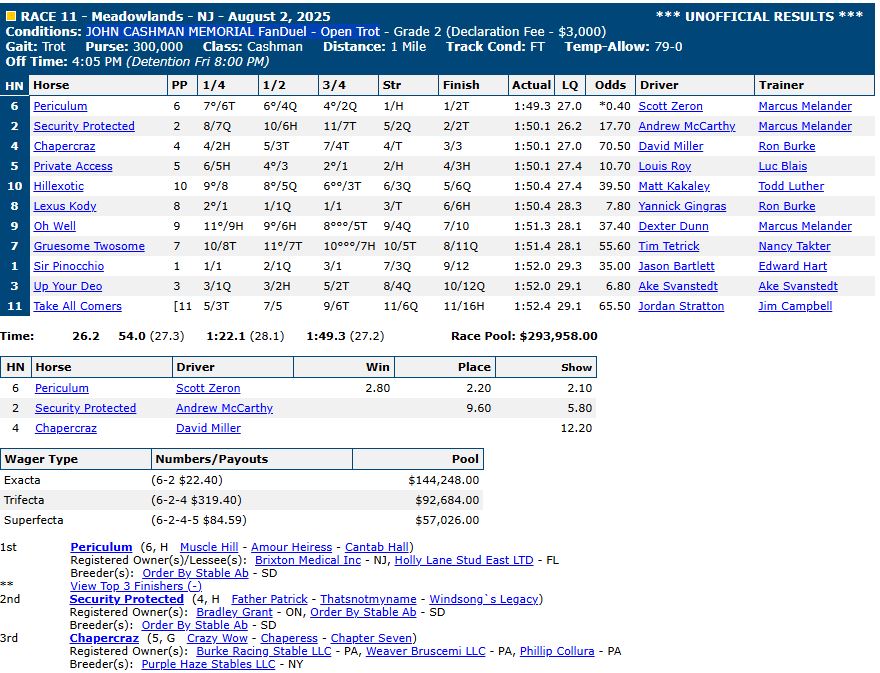The height and width of the screenshot is (673, 880).
Task: Open owner Brixton Medical Inc link
Action: tap(308, 560)
